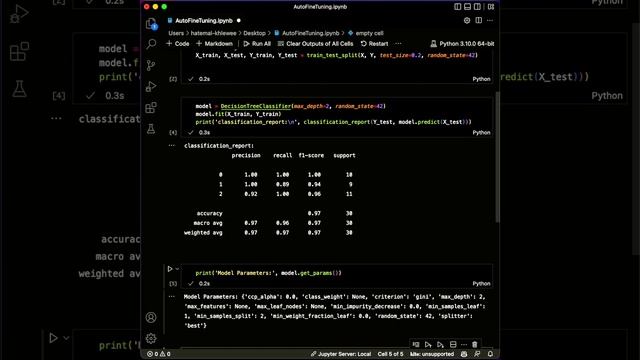
Task: Open Customize Layout icon in title bar
Action: tap(491, 7)
